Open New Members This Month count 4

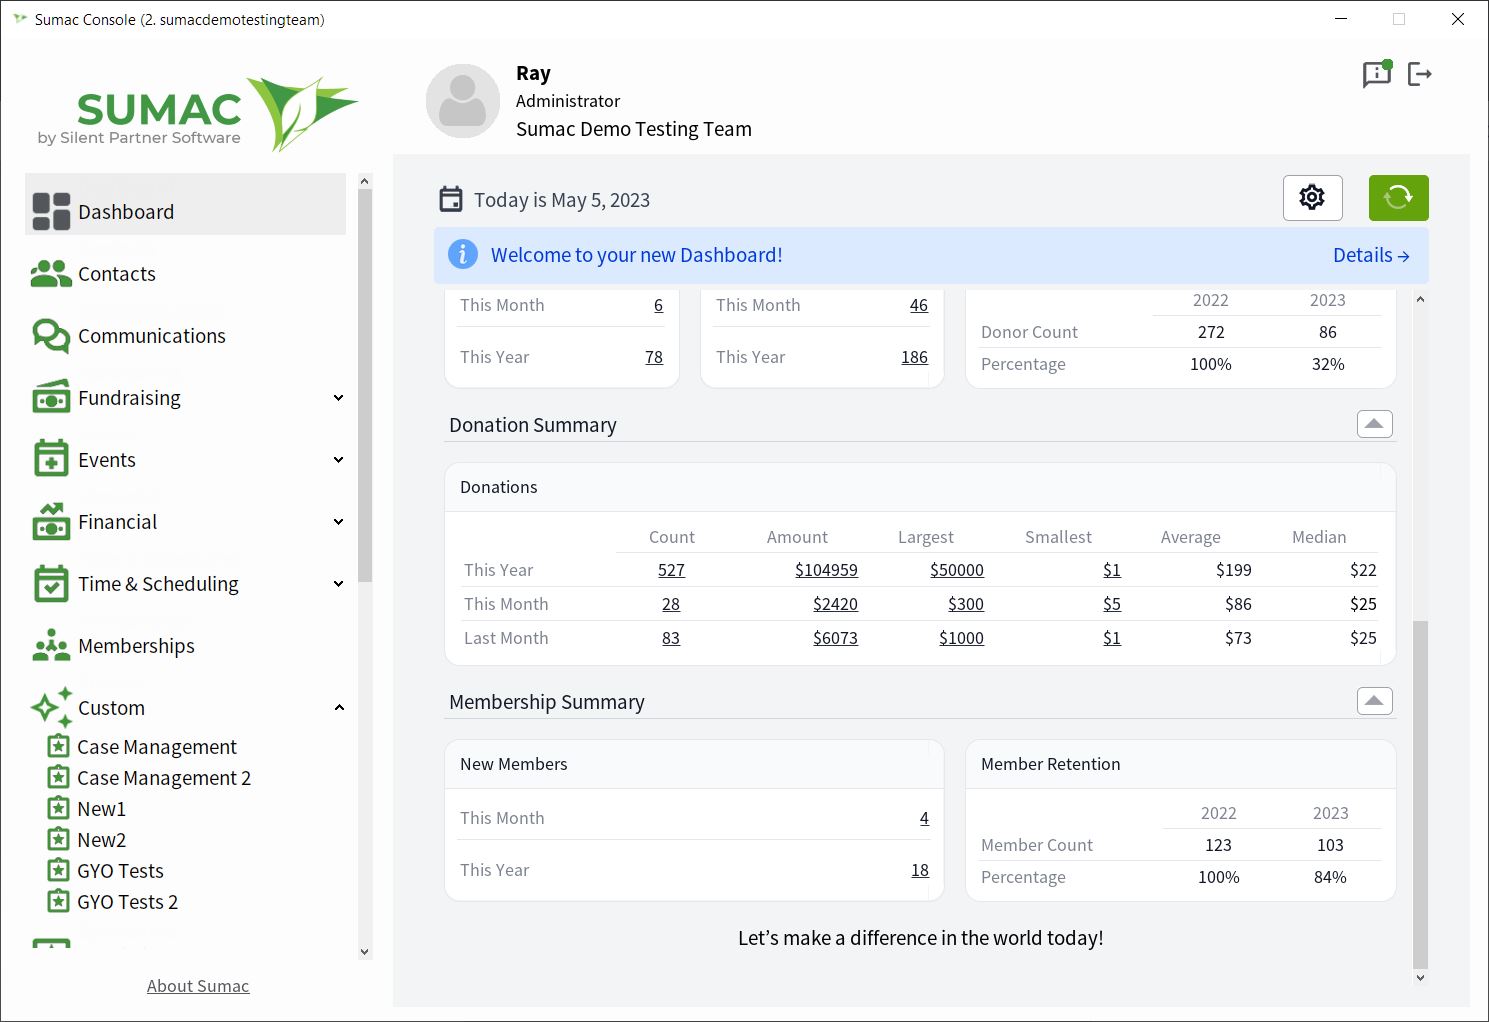click(924, 818)
